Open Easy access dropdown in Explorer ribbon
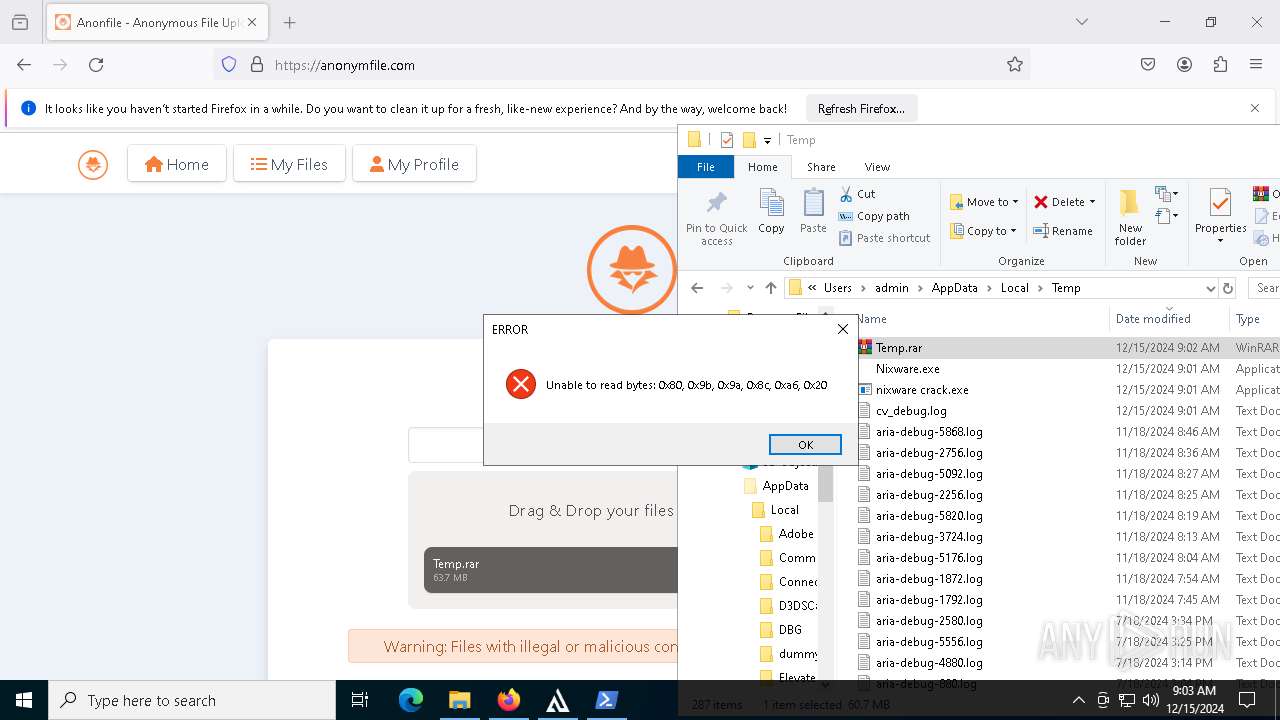The height and width of the screenshot is (720, 1280). (1166, 216)
